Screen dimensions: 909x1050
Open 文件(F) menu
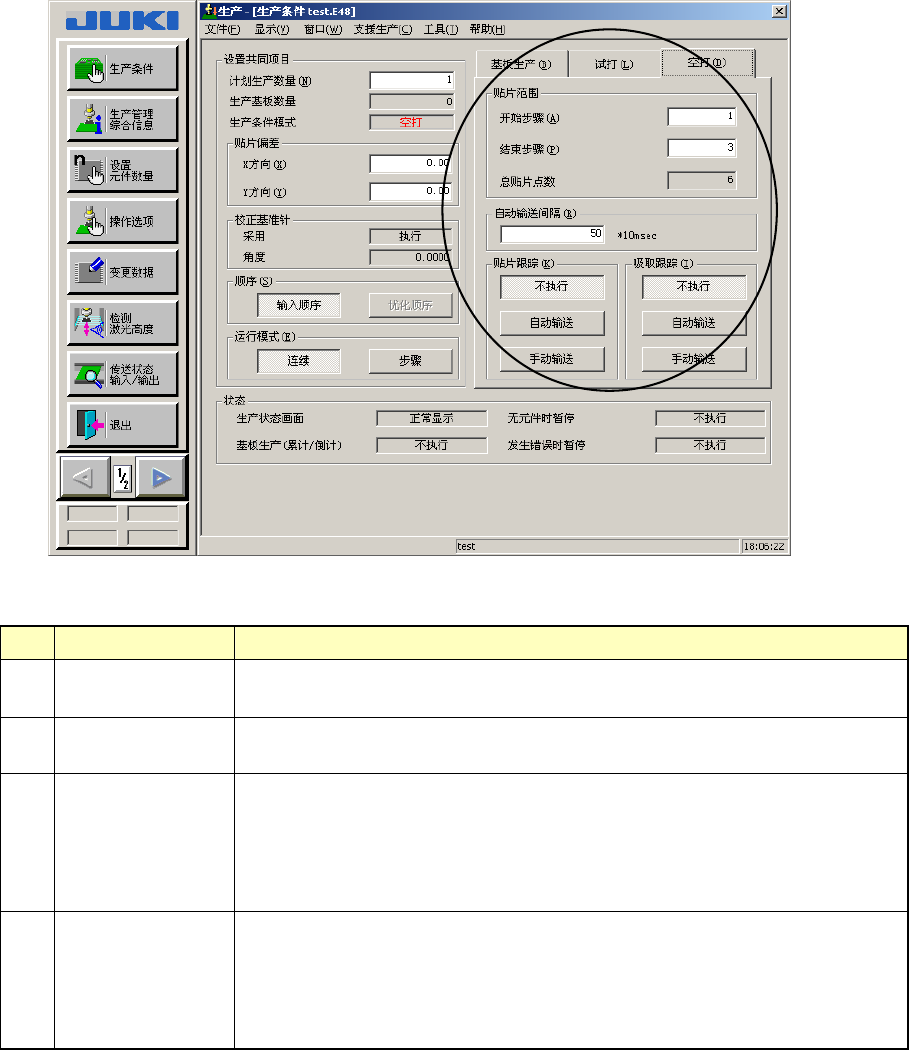222,29
